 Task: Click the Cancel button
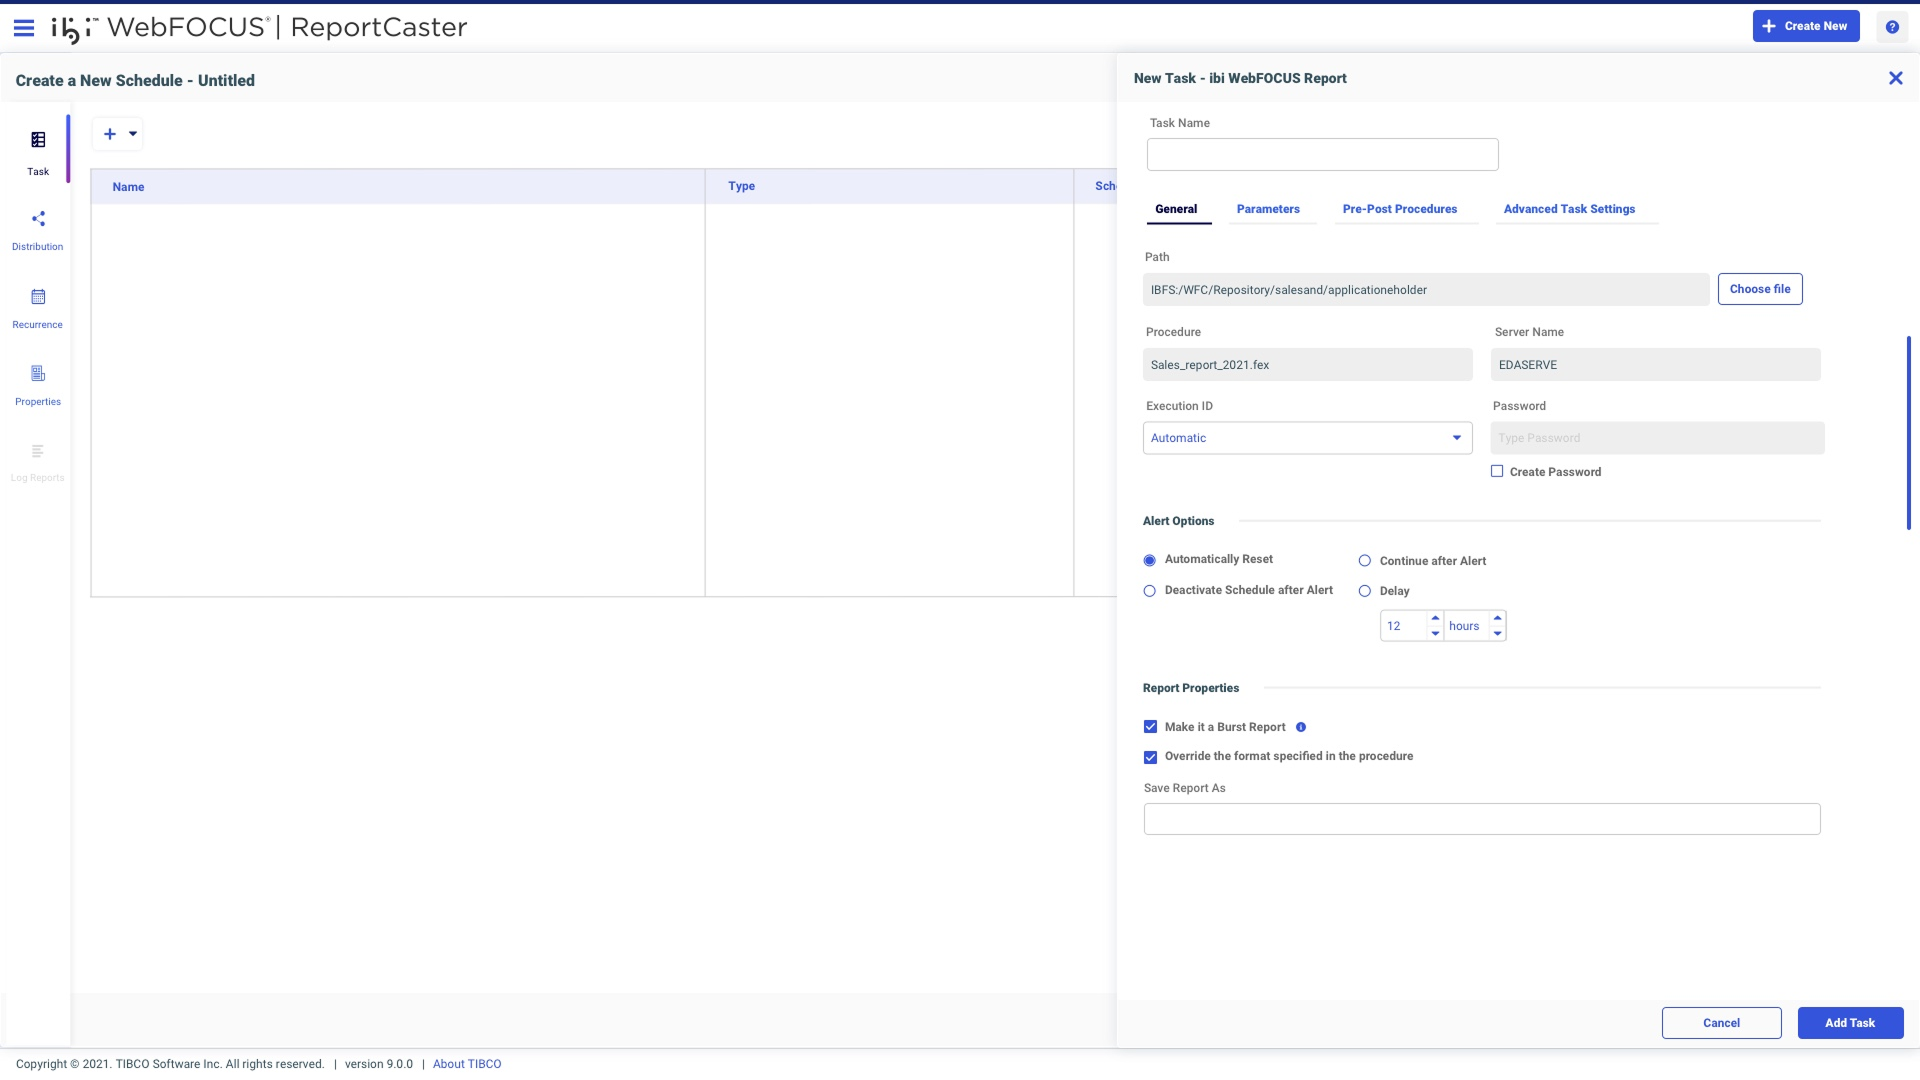1721,1023
